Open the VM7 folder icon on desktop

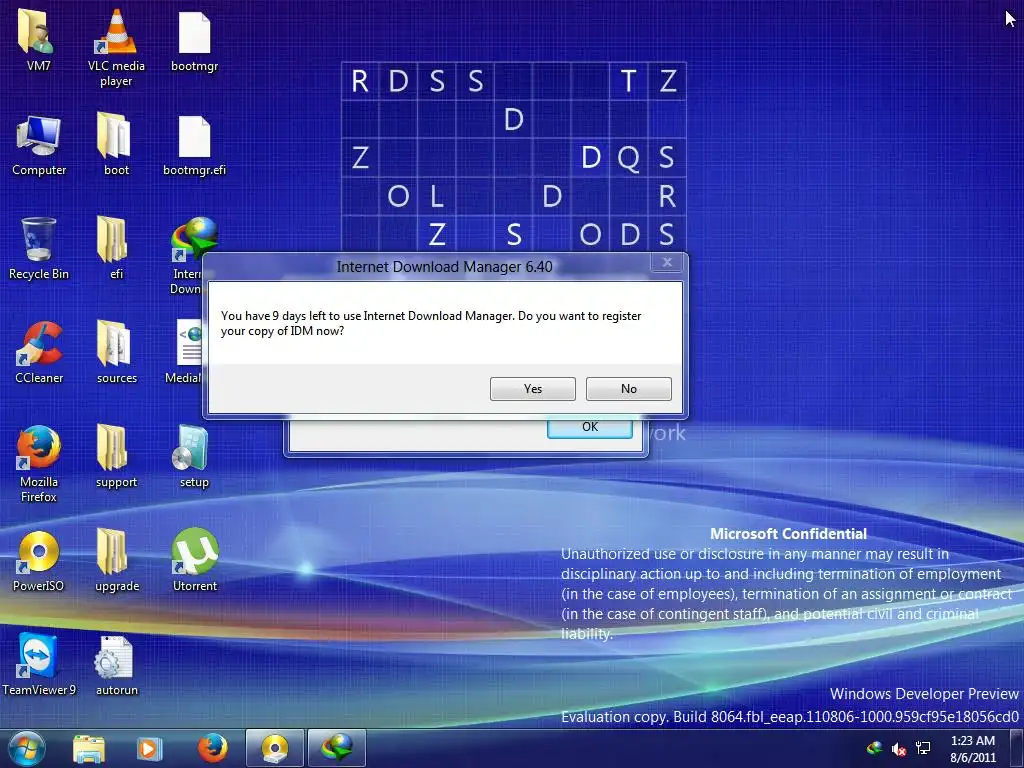[x=38, y=39]
